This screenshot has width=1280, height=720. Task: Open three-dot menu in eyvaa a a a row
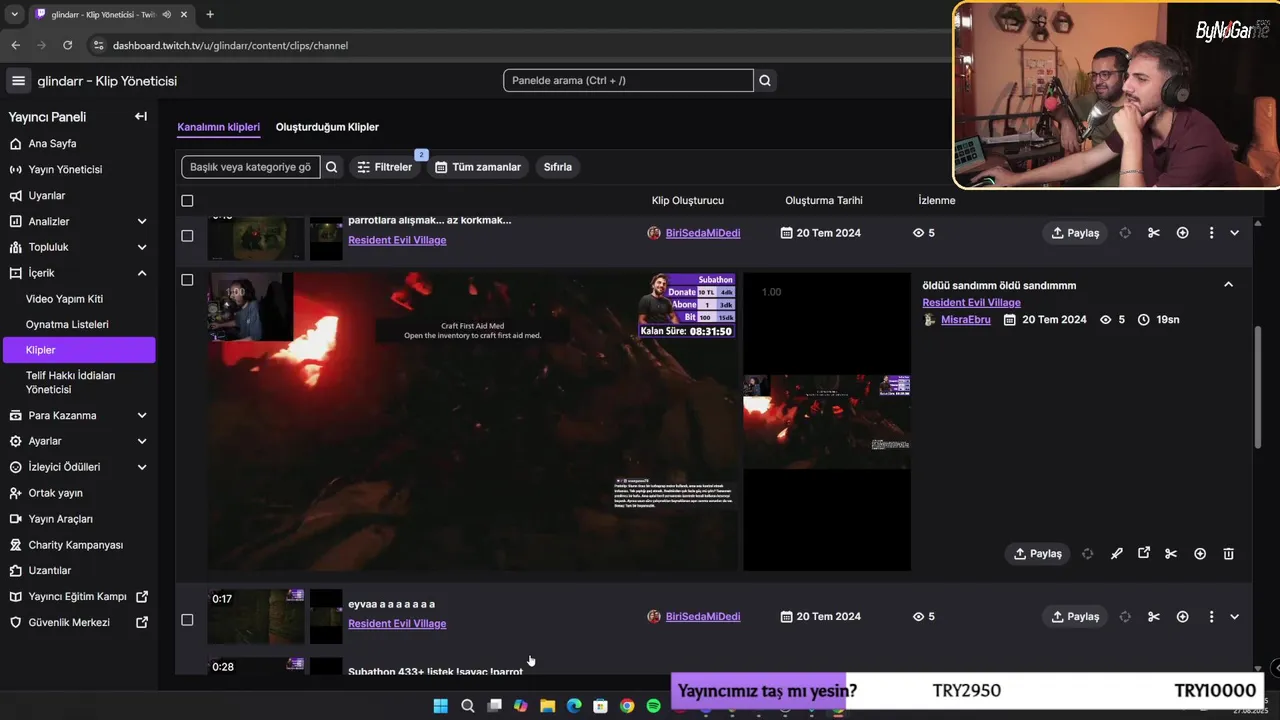click(x=1211, y=617)
